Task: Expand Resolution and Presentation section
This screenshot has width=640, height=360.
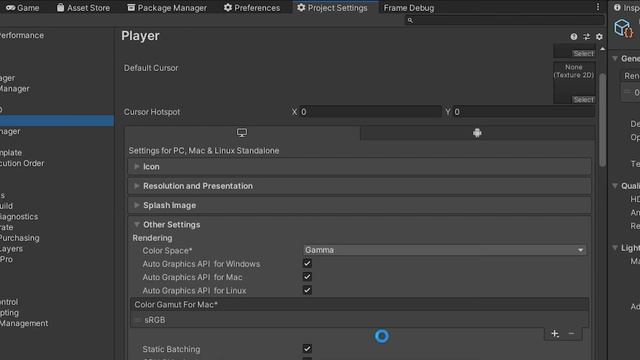Action: click(359, 186)
